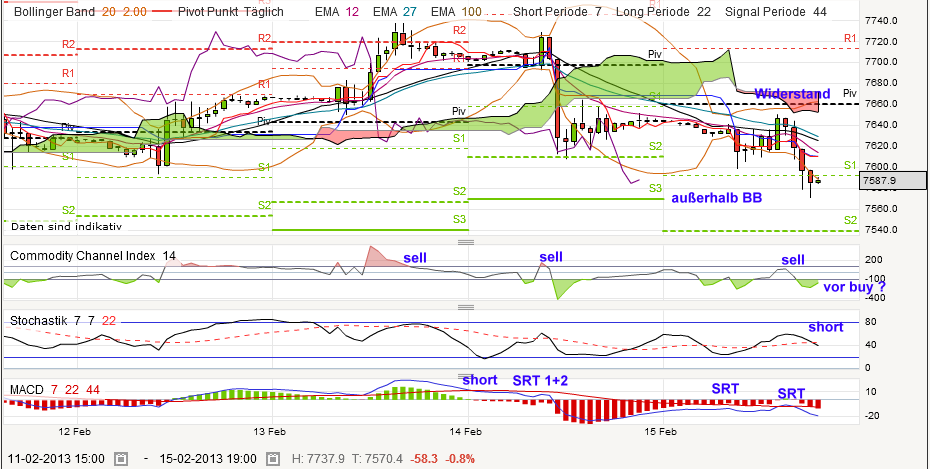
Task: Click the außerhalb BB annotation
Action: 716,199
